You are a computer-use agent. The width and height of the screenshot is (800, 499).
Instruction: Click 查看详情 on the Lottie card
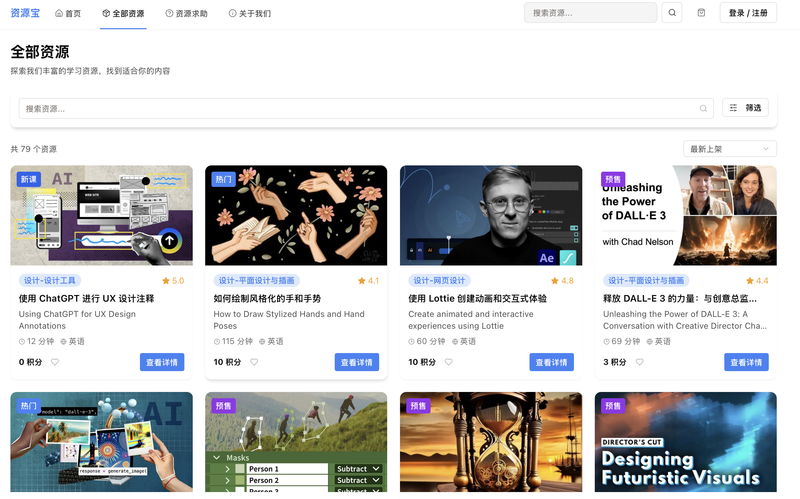552,362
